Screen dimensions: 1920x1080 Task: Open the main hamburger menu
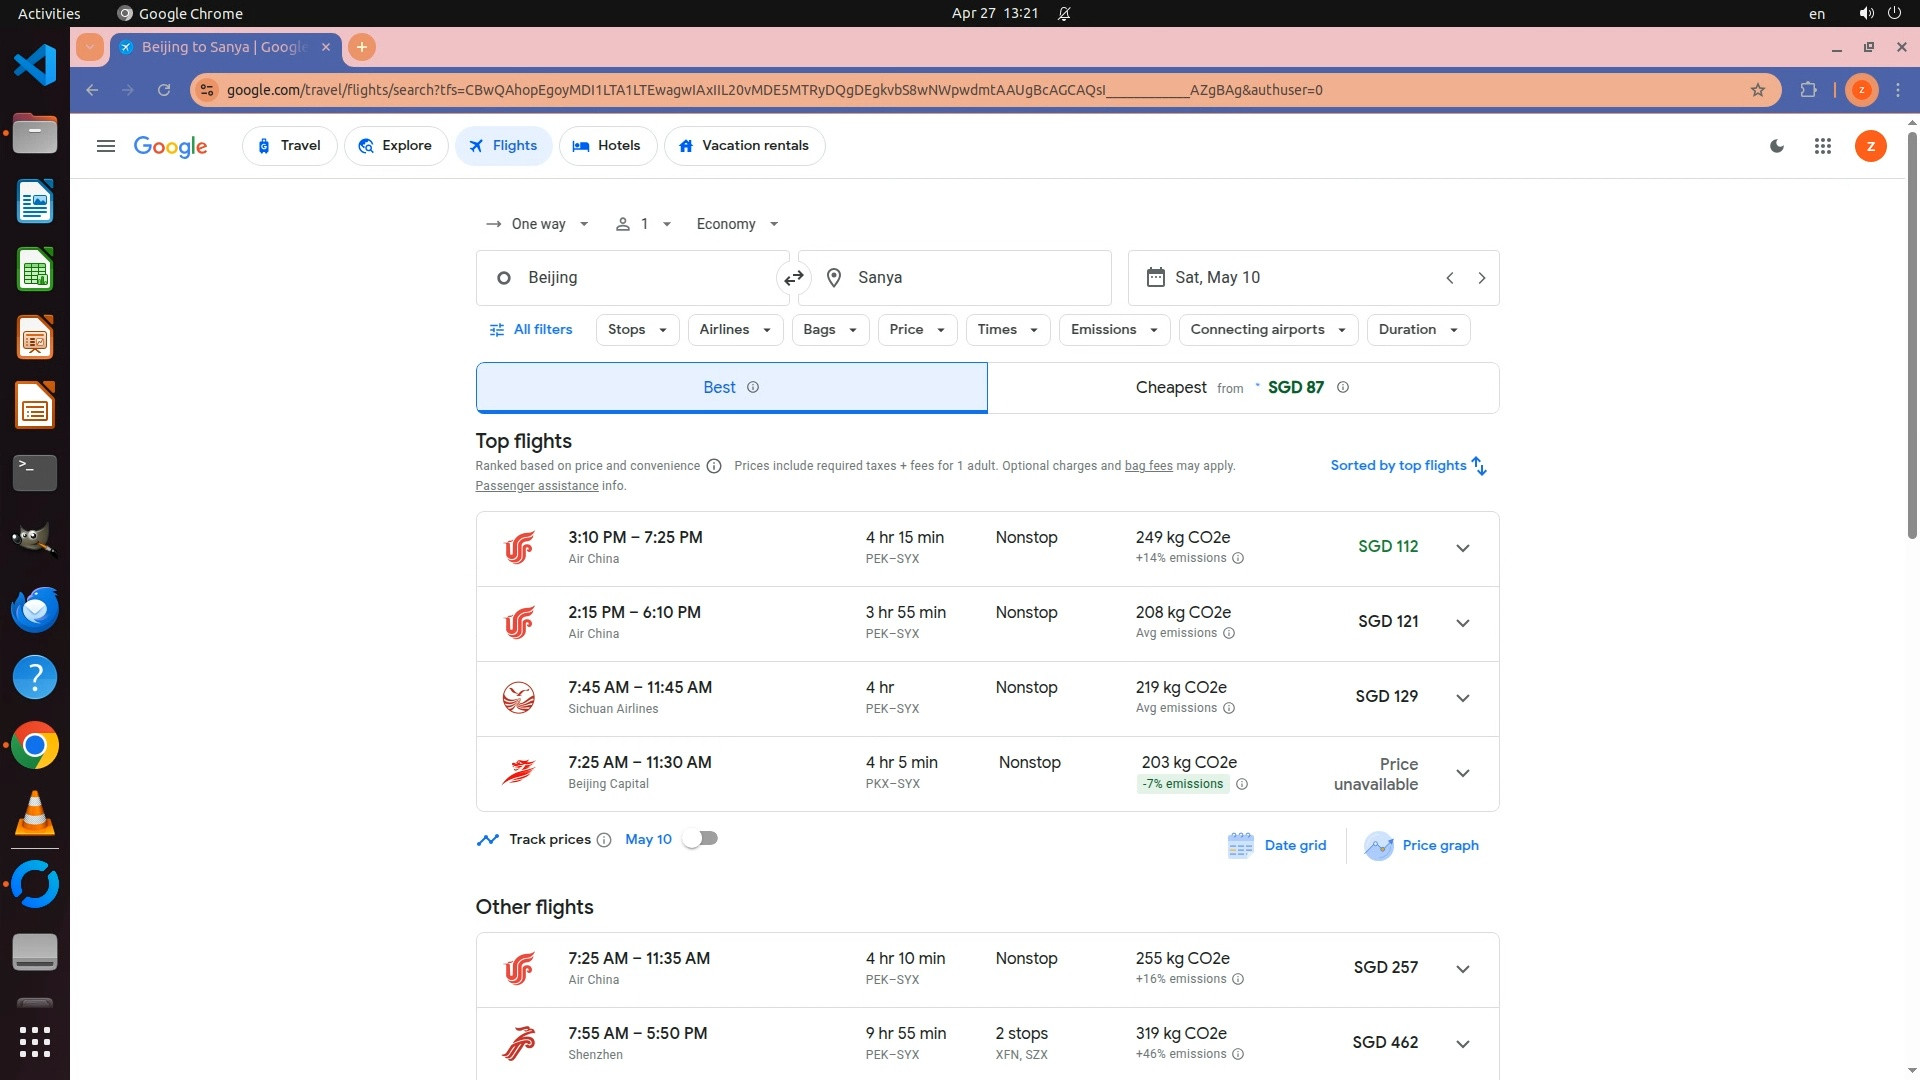(x=105, y=146)
